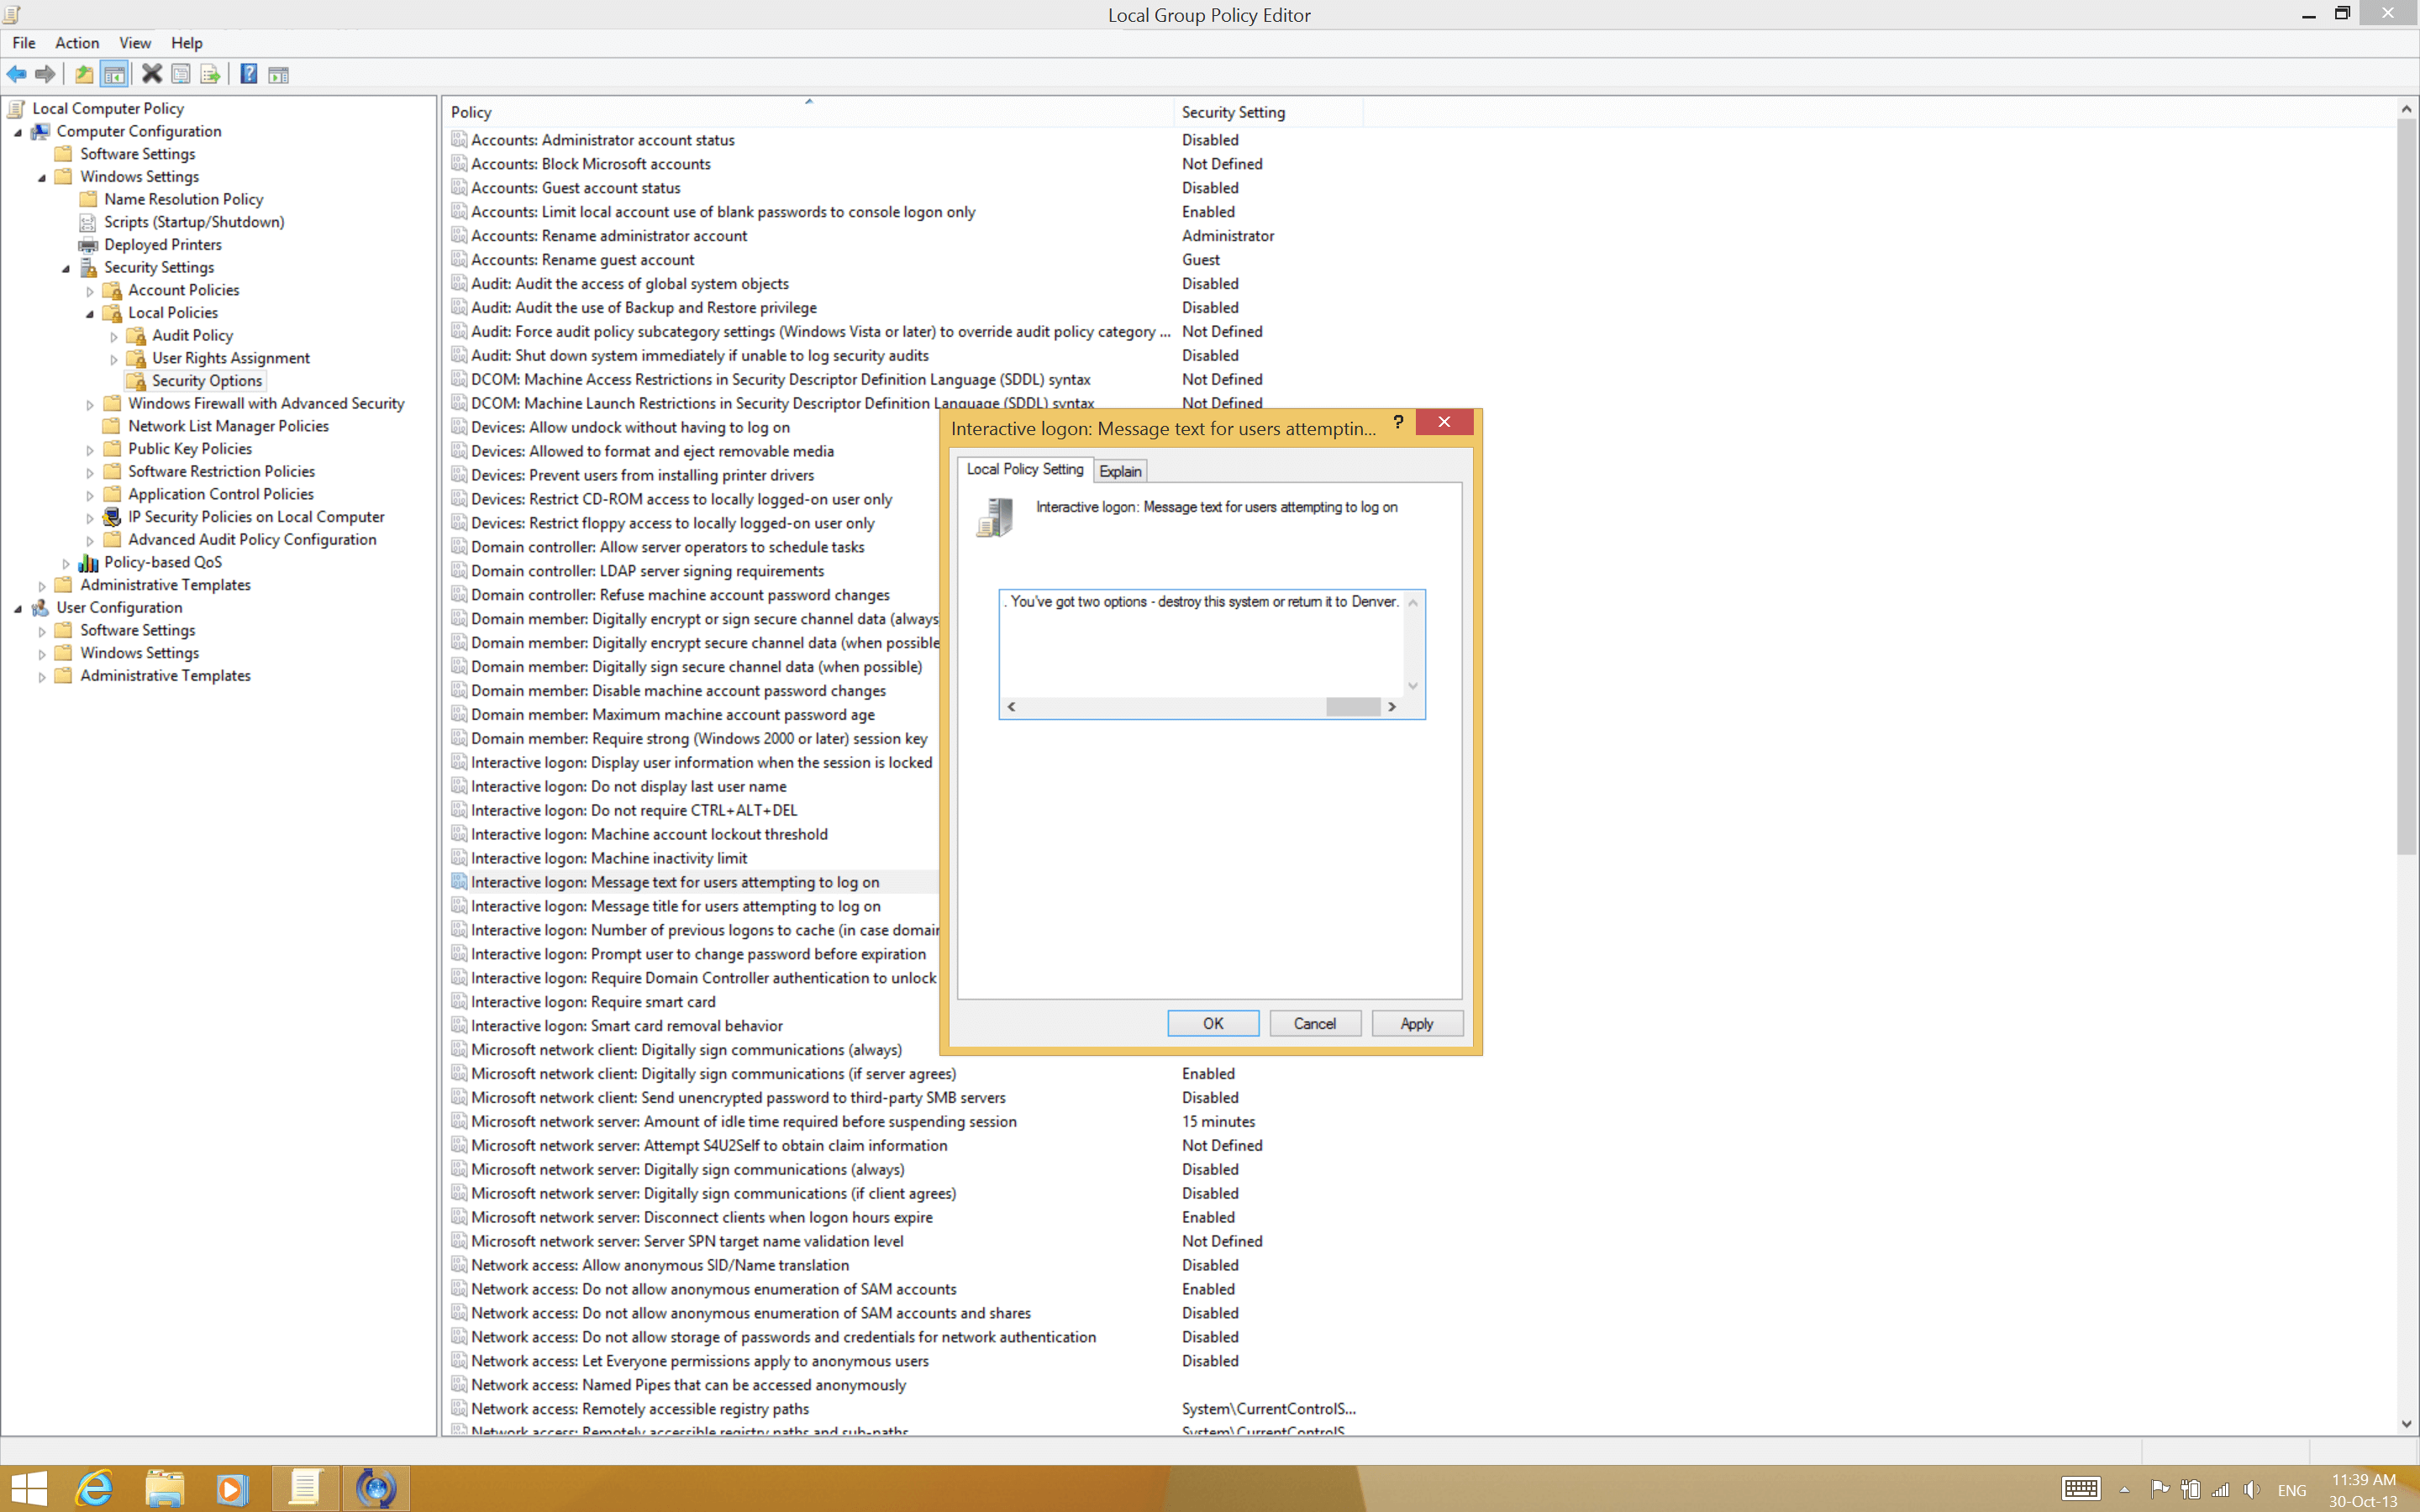Click the policy list vertical scrollbar thumb

2406,487
